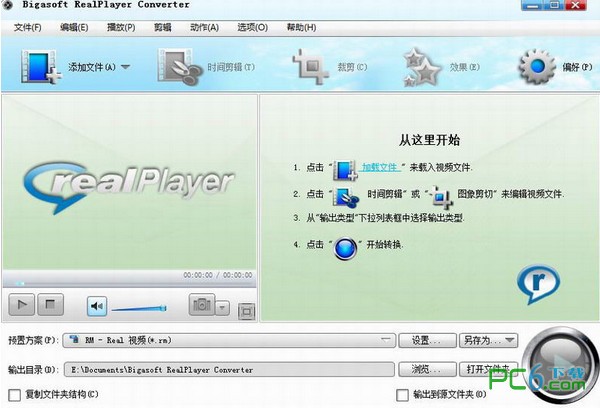The image size is (600, 408).
Task: Click the play button in preview
Action: [22, 305]
